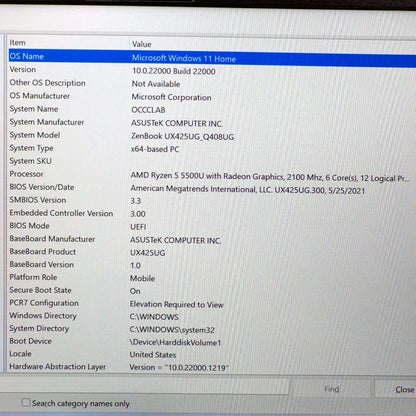
Task: Select the BaseBoard Product row
Action: coord(212,252)
